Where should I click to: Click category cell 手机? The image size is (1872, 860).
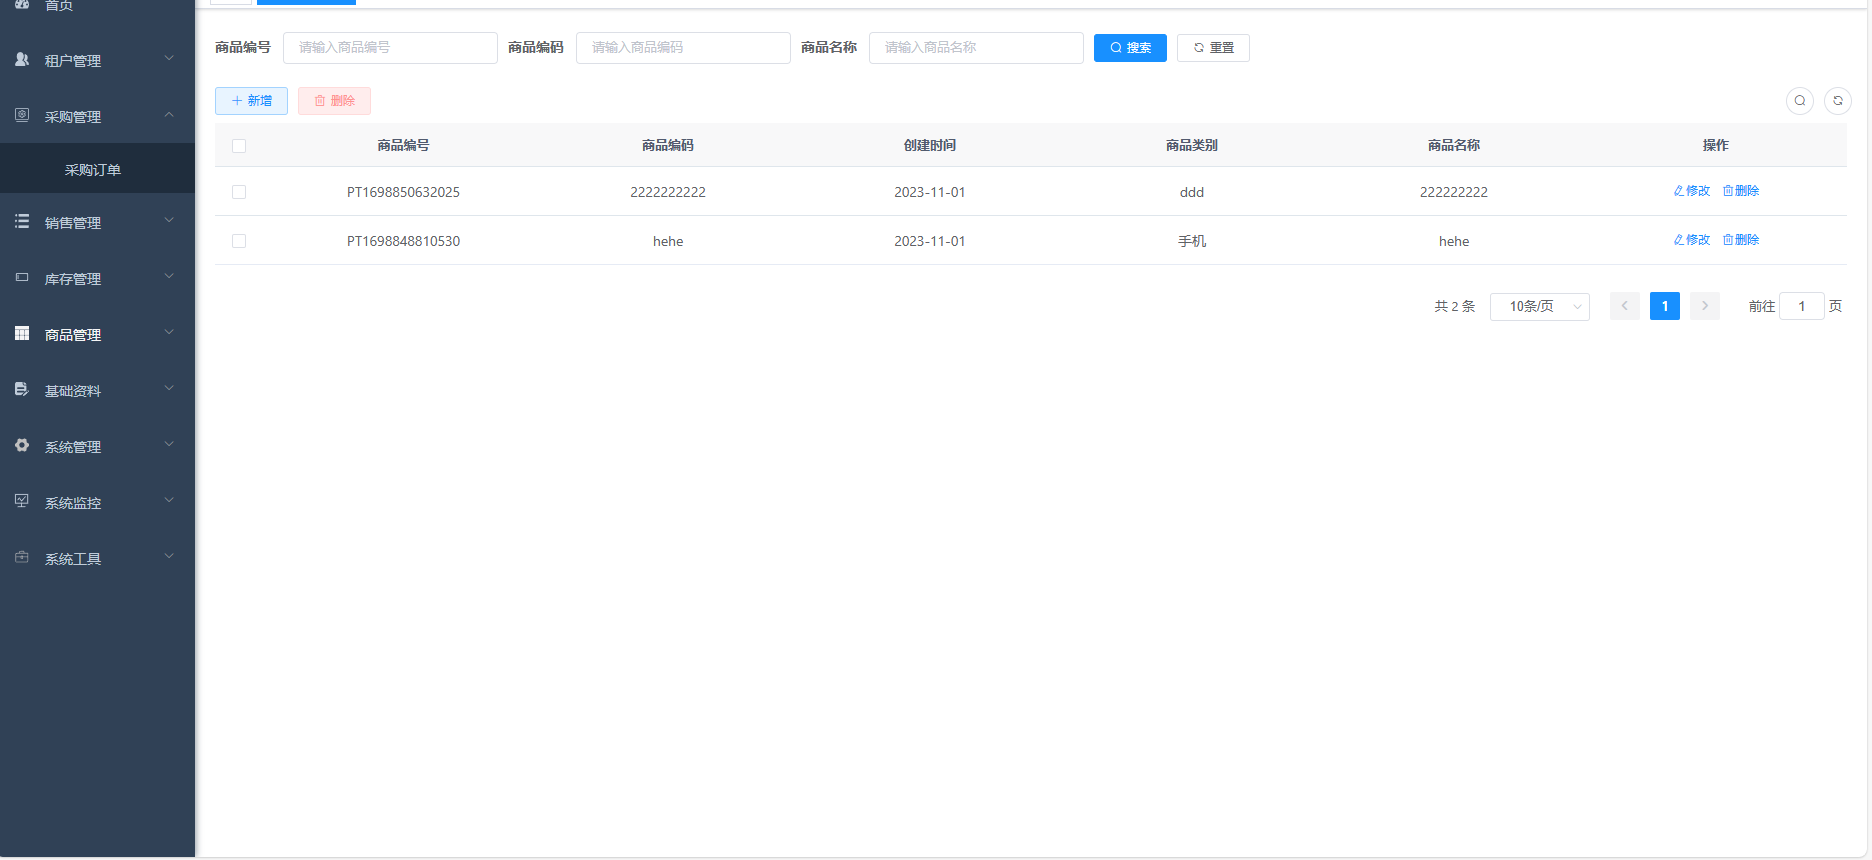pyautogui.click(x=1192, y=241)
